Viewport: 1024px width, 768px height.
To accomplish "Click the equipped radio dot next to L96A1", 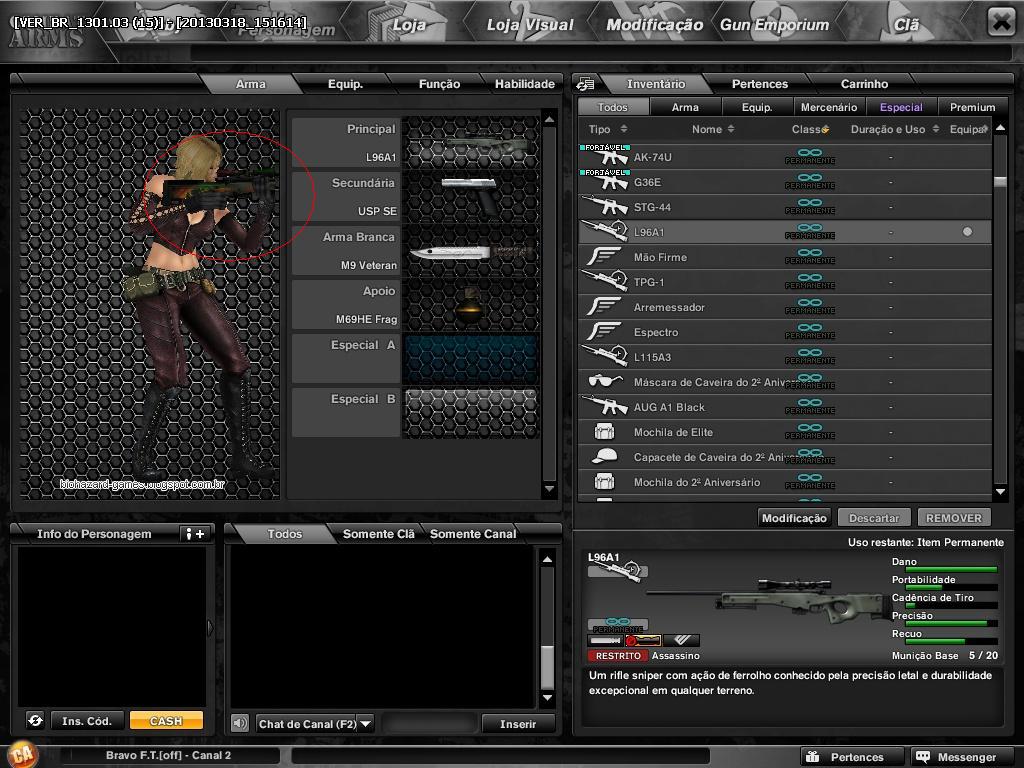I will [x=966, y=231].
